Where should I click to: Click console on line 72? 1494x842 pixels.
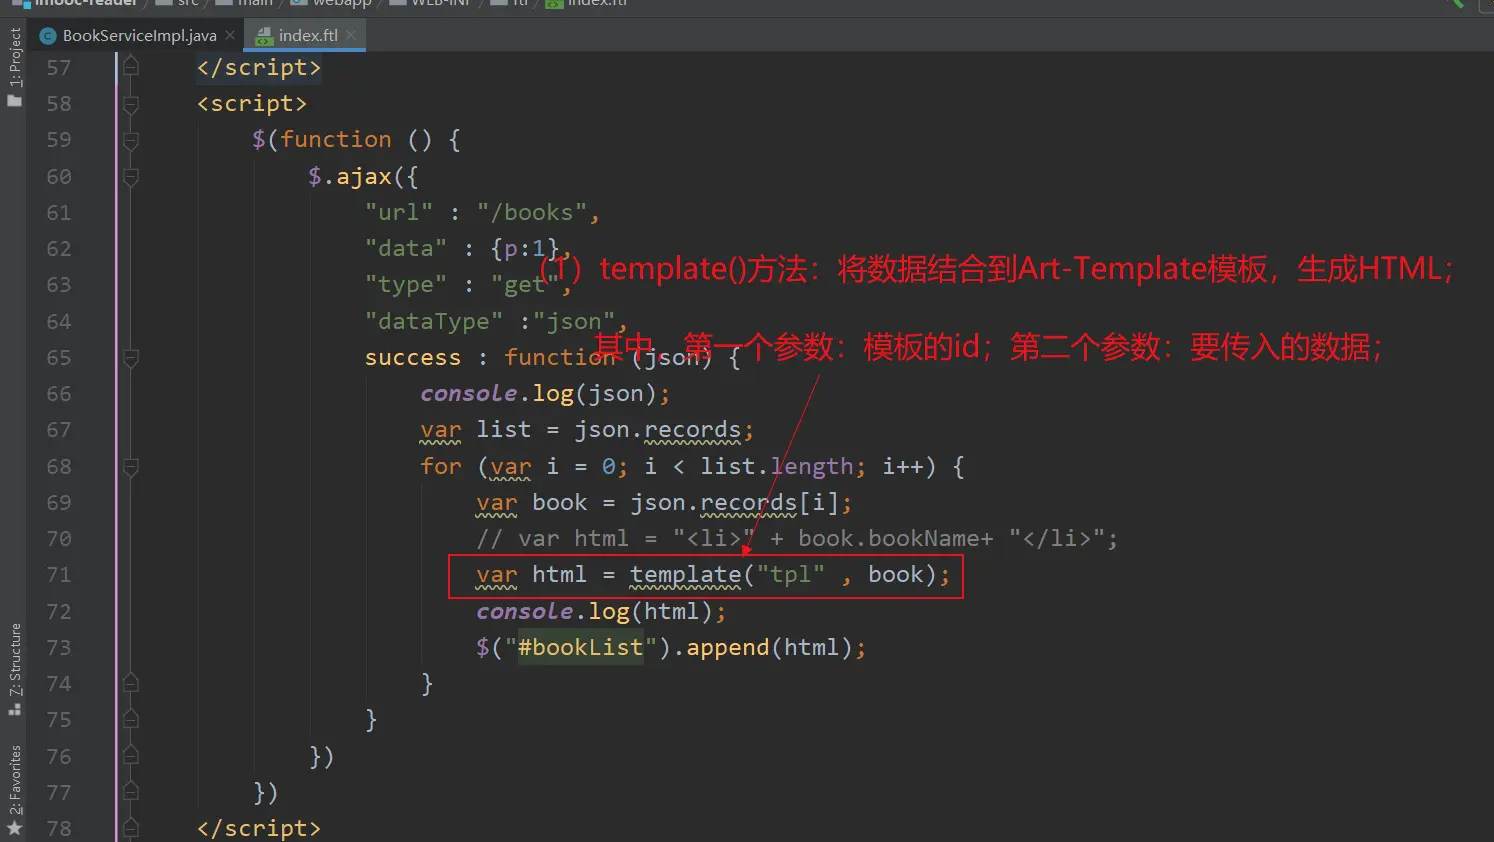point(525,611)
